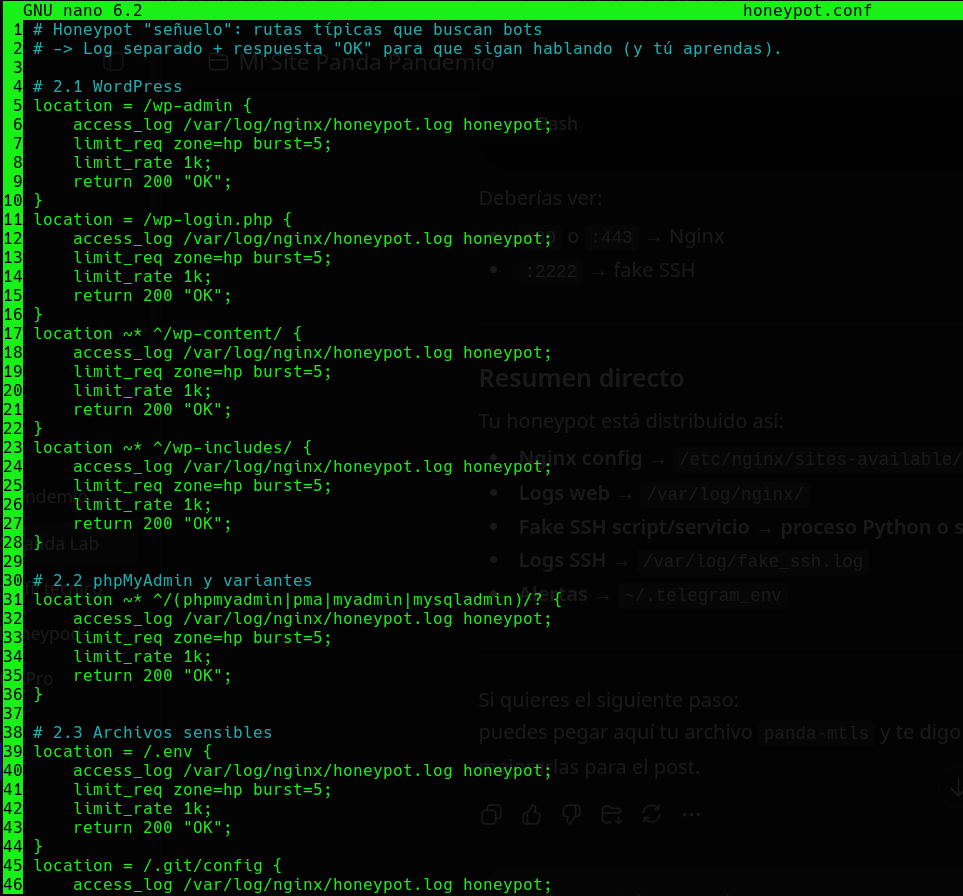Place cursor on '# Honeypot "señuelo"' comment line
The image size is (963, 896).
[287, 29]
